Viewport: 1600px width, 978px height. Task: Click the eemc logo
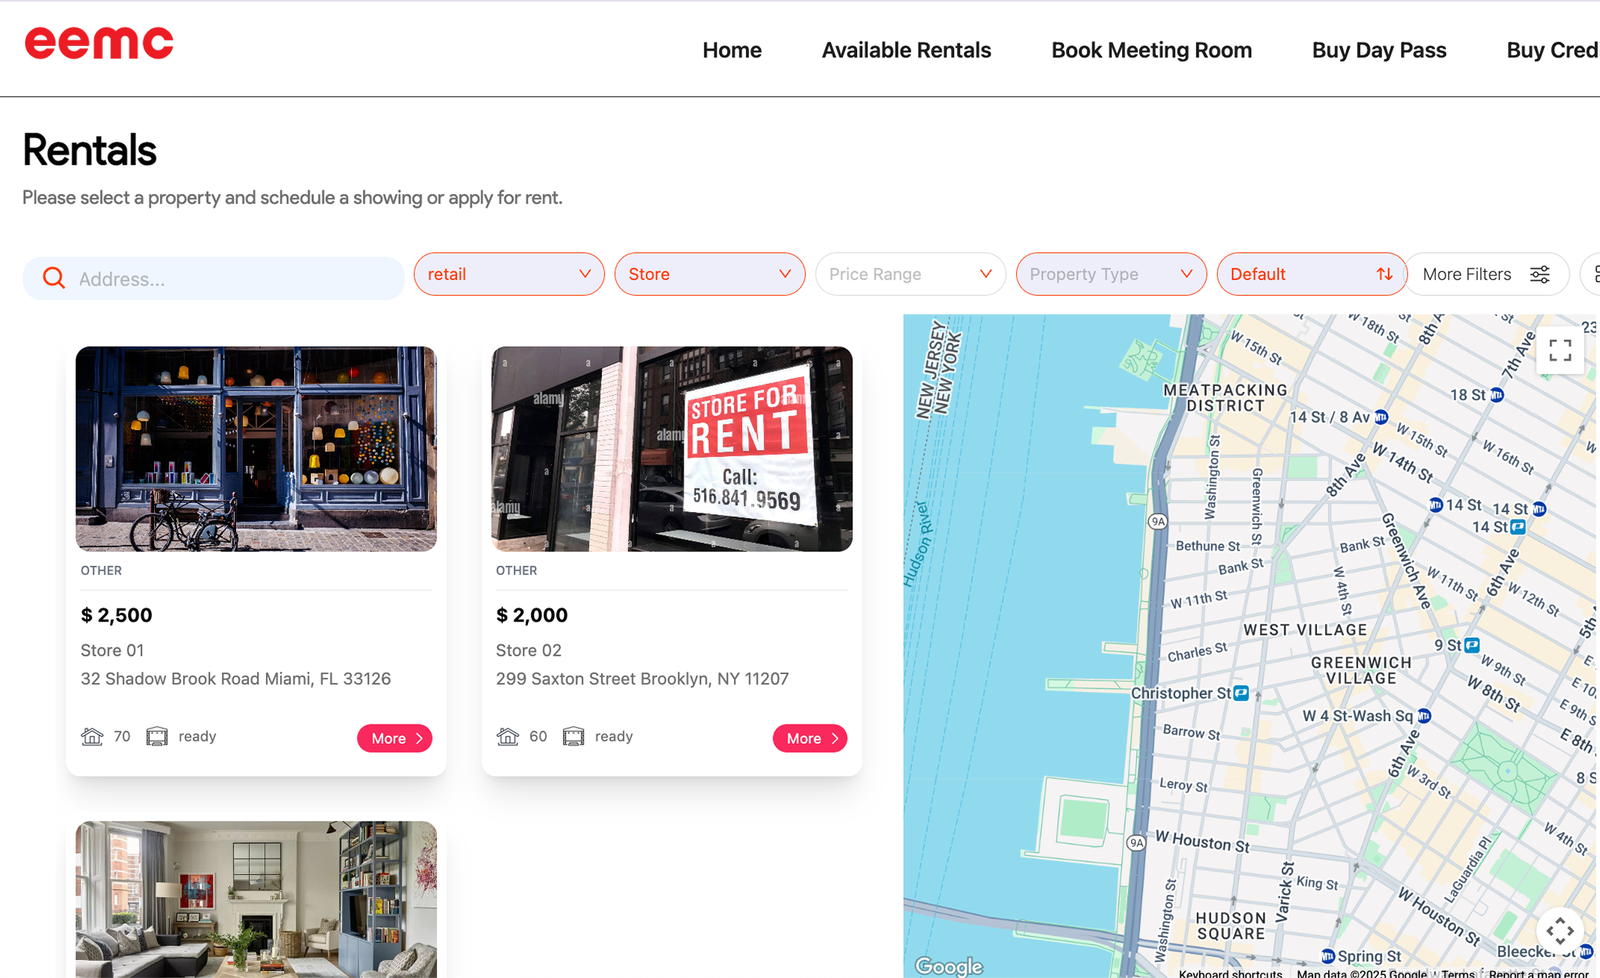tap(99, 43)
